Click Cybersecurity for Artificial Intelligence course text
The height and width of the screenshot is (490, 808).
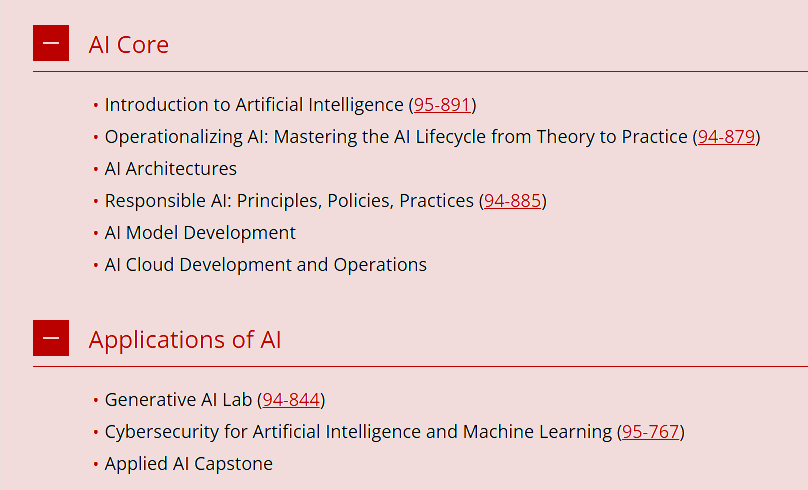pos(358,432)
